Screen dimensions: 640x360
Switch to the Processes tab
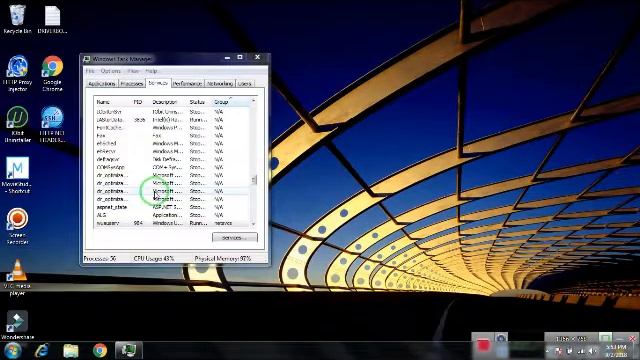(x=132, y=84)
